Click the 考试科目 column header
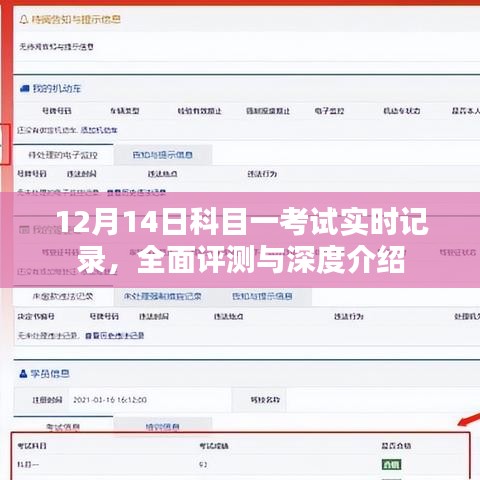This screenshot has width=480, height=480. coord(32,446)
